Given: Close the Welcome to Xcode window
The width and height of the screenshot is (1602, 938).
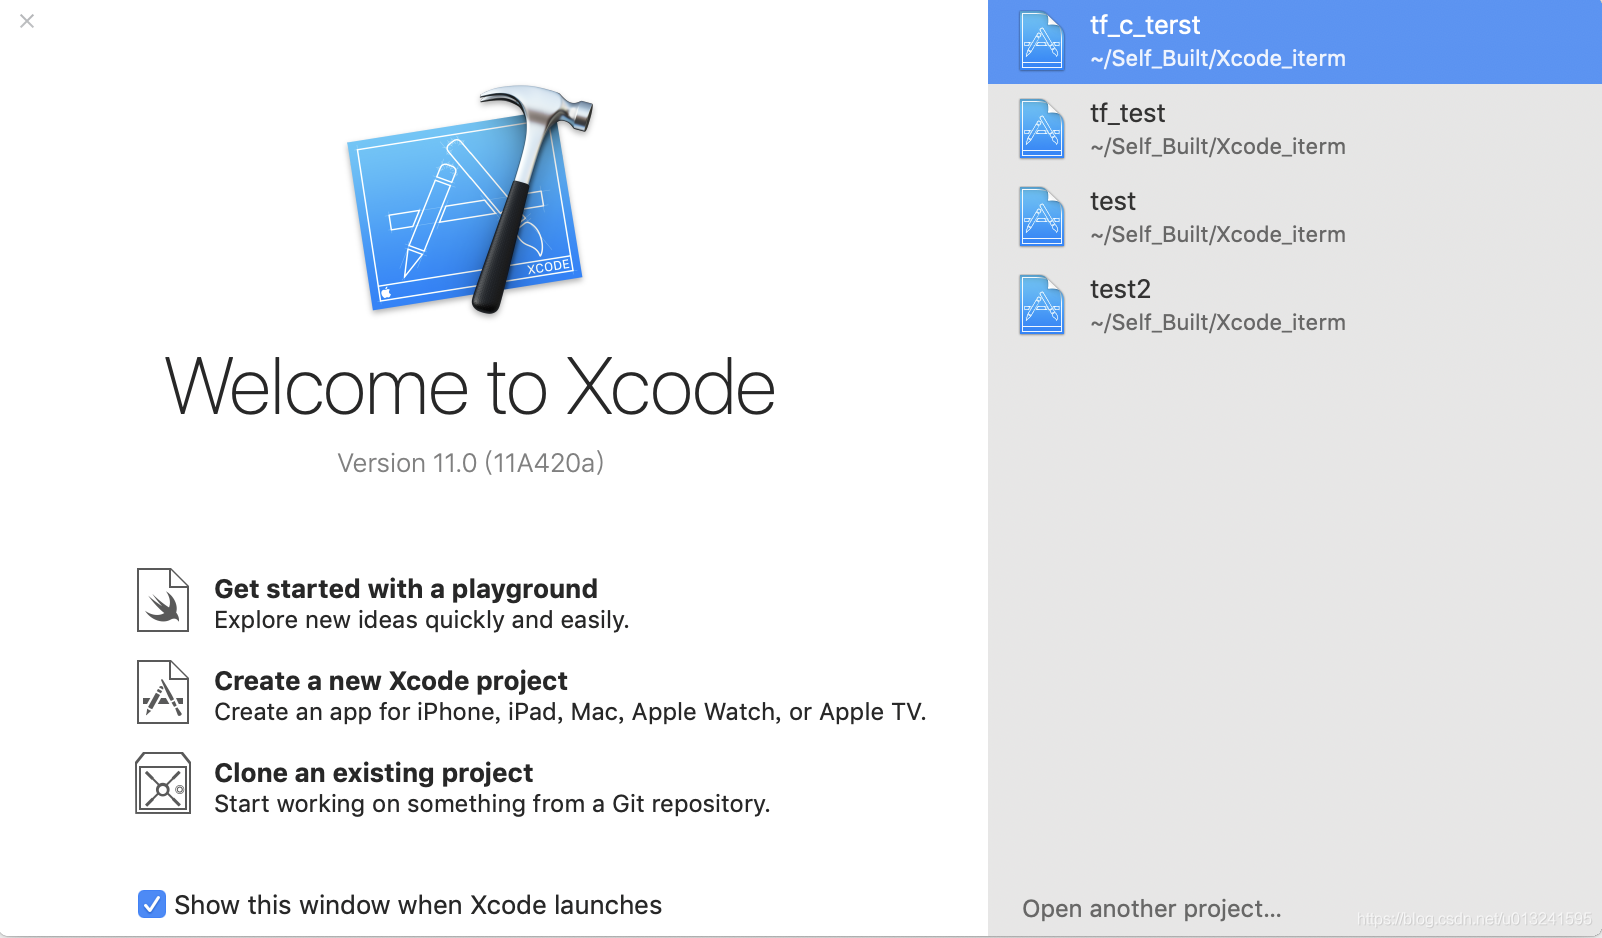Looking at the screenshot, I should coord(27,21).
